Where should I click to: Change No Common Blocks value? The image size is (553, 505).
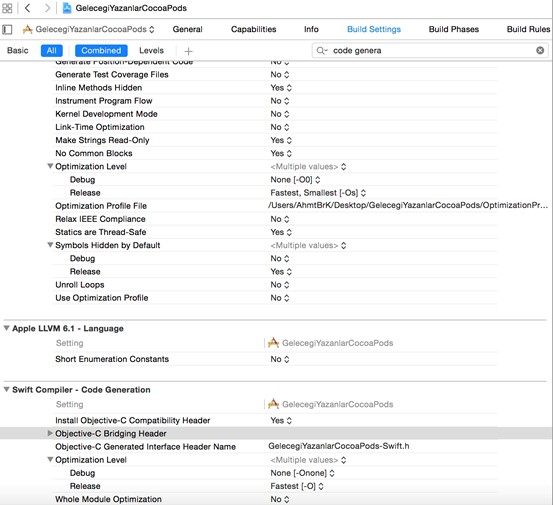click(x=281, y=153)
